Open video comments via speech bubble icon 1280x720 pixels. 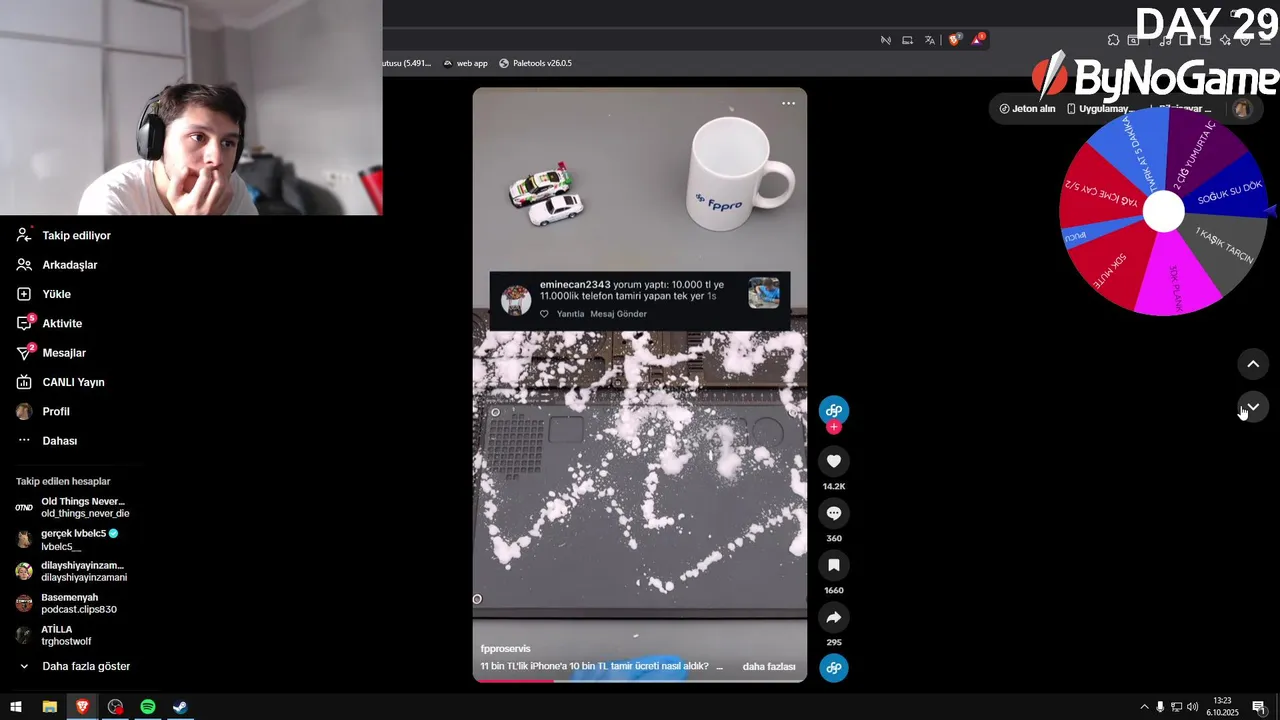click(x=834, y=513)
